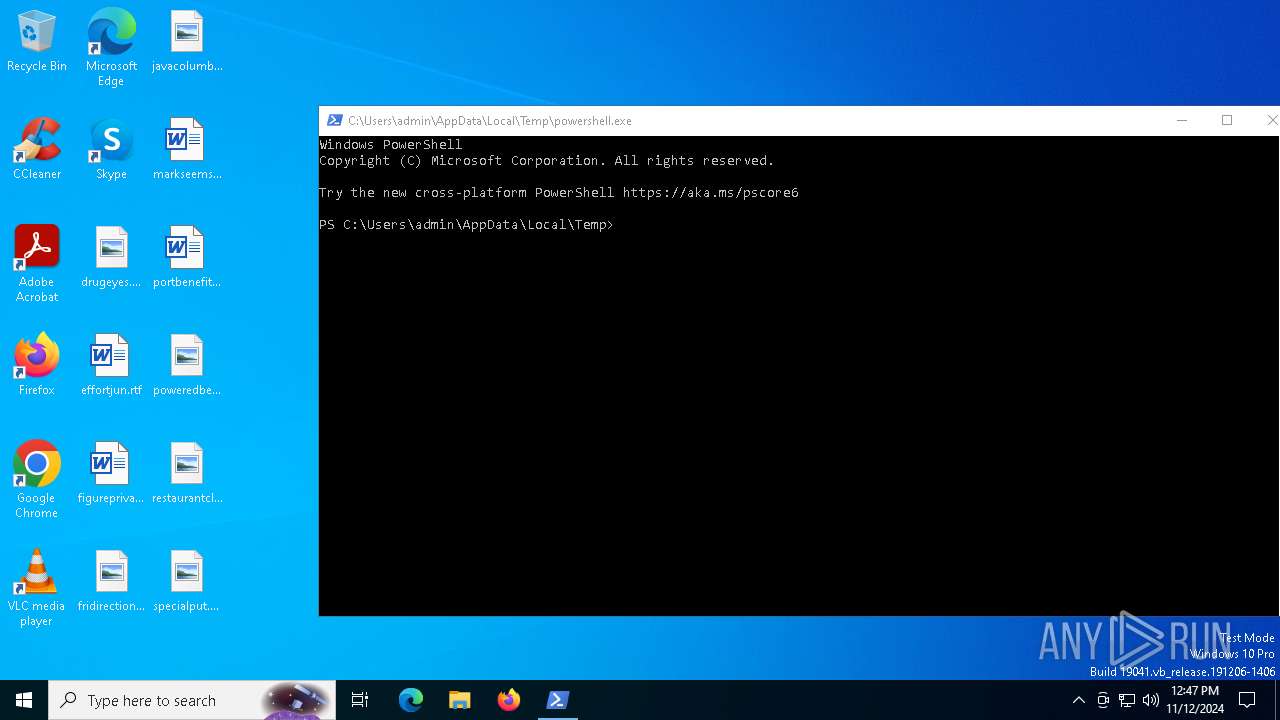Screen dimensions: 1280x720
Task: Open the Recycle Bin desktop icon
Action: pyautogui.click(x=37, y=42)
